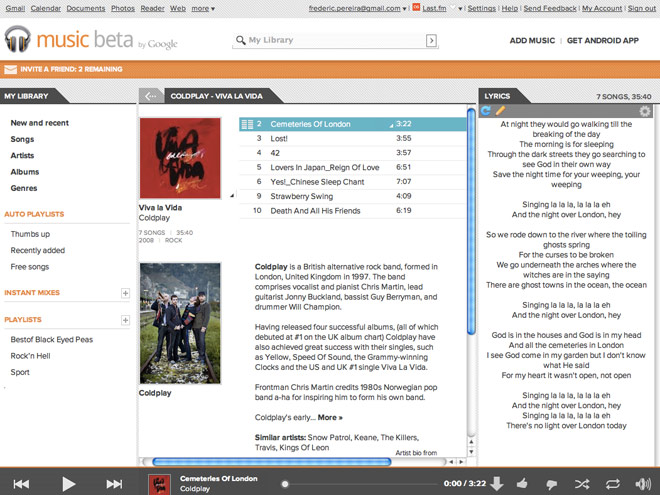Viewport: 660px width, 495px height.
Task: Give the song a thumbs down
Action: (x=551, y=484)
